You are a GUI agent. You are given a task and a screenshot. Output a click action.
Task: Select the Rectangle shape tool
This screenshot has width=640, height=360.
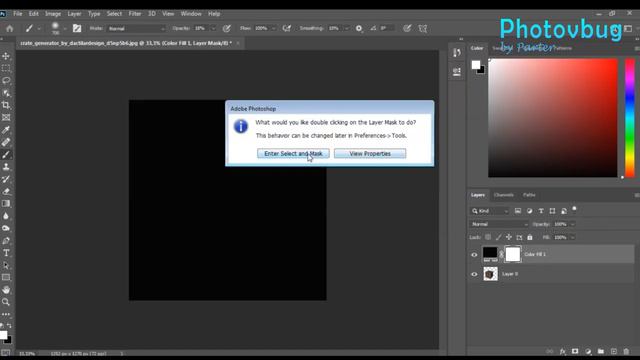[x=6, y=278]
